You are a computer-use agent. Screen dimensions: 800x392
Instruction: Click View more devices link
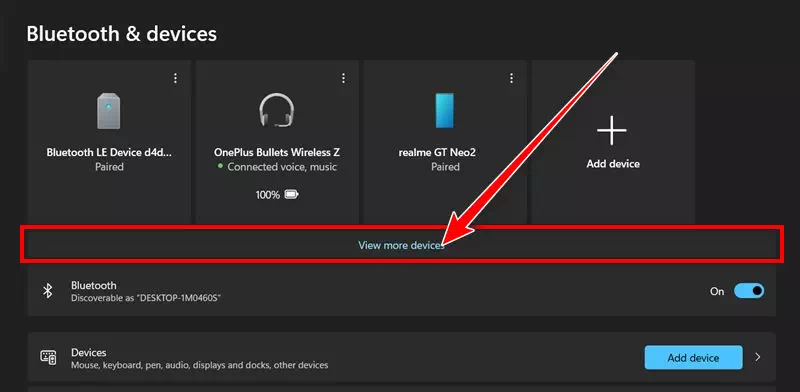click(401, 245)
